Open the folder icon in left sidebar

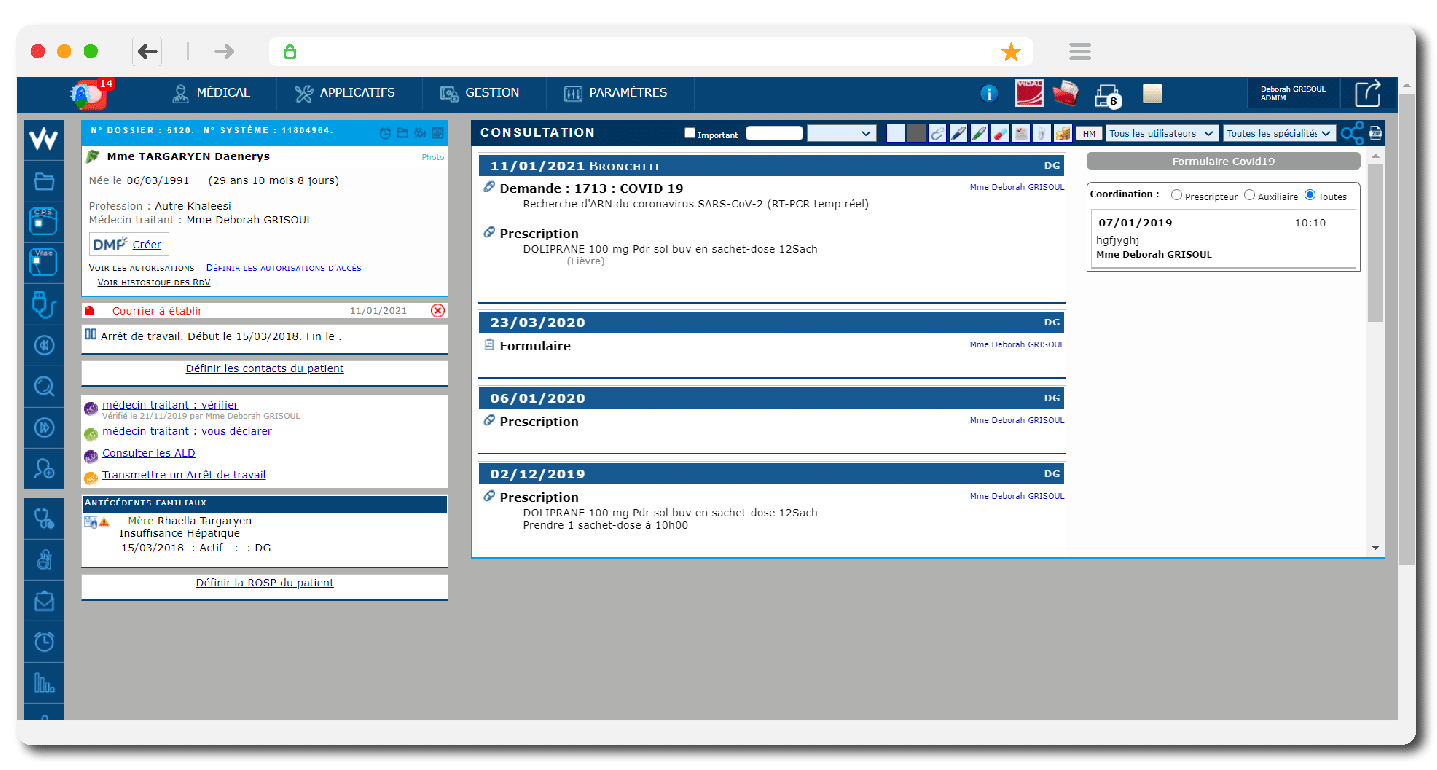point(44,182)
